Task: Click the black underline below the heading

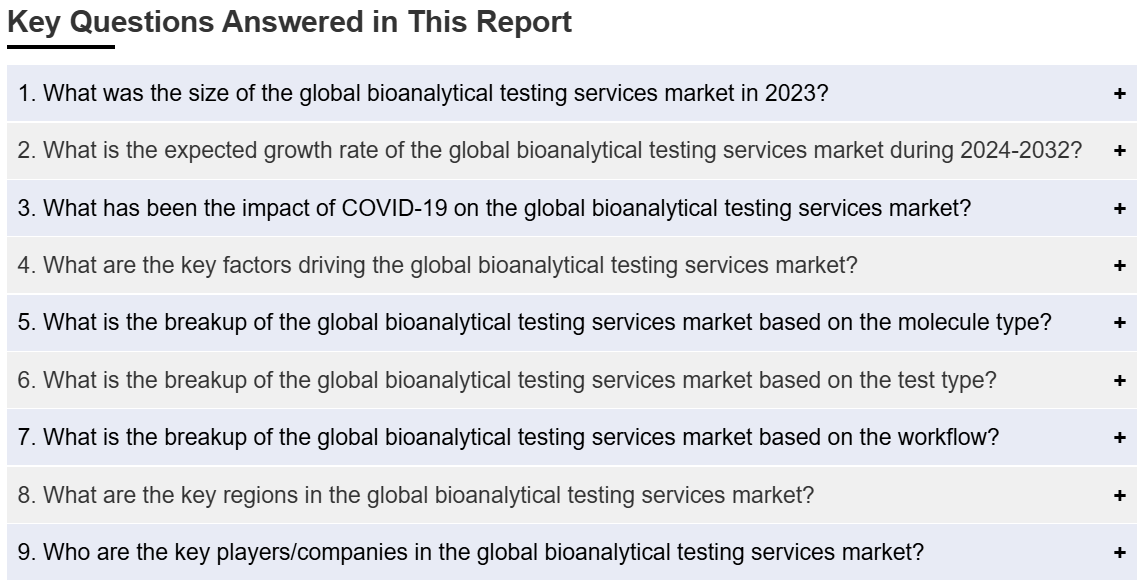Action: (61, 47)
